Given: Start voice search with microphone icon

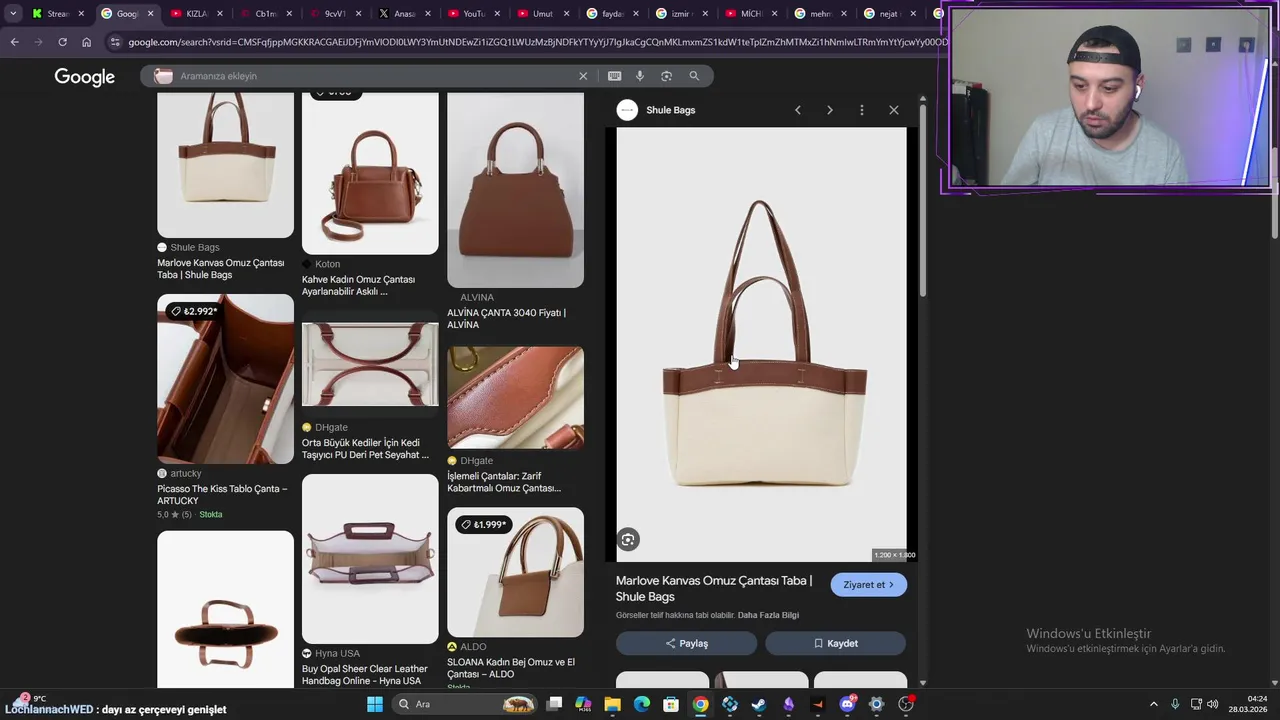Looking at the screenshot, I should click(640, 76).
